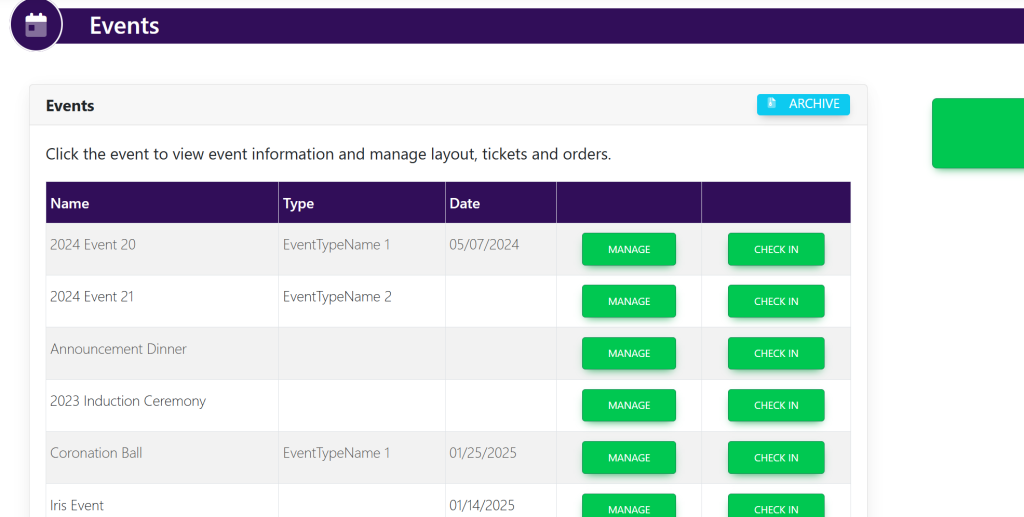Viewport: 1024px width, 517px height.
Task: Sort table by Date column header
Action: pyautogui.click(x=464, y=203)
